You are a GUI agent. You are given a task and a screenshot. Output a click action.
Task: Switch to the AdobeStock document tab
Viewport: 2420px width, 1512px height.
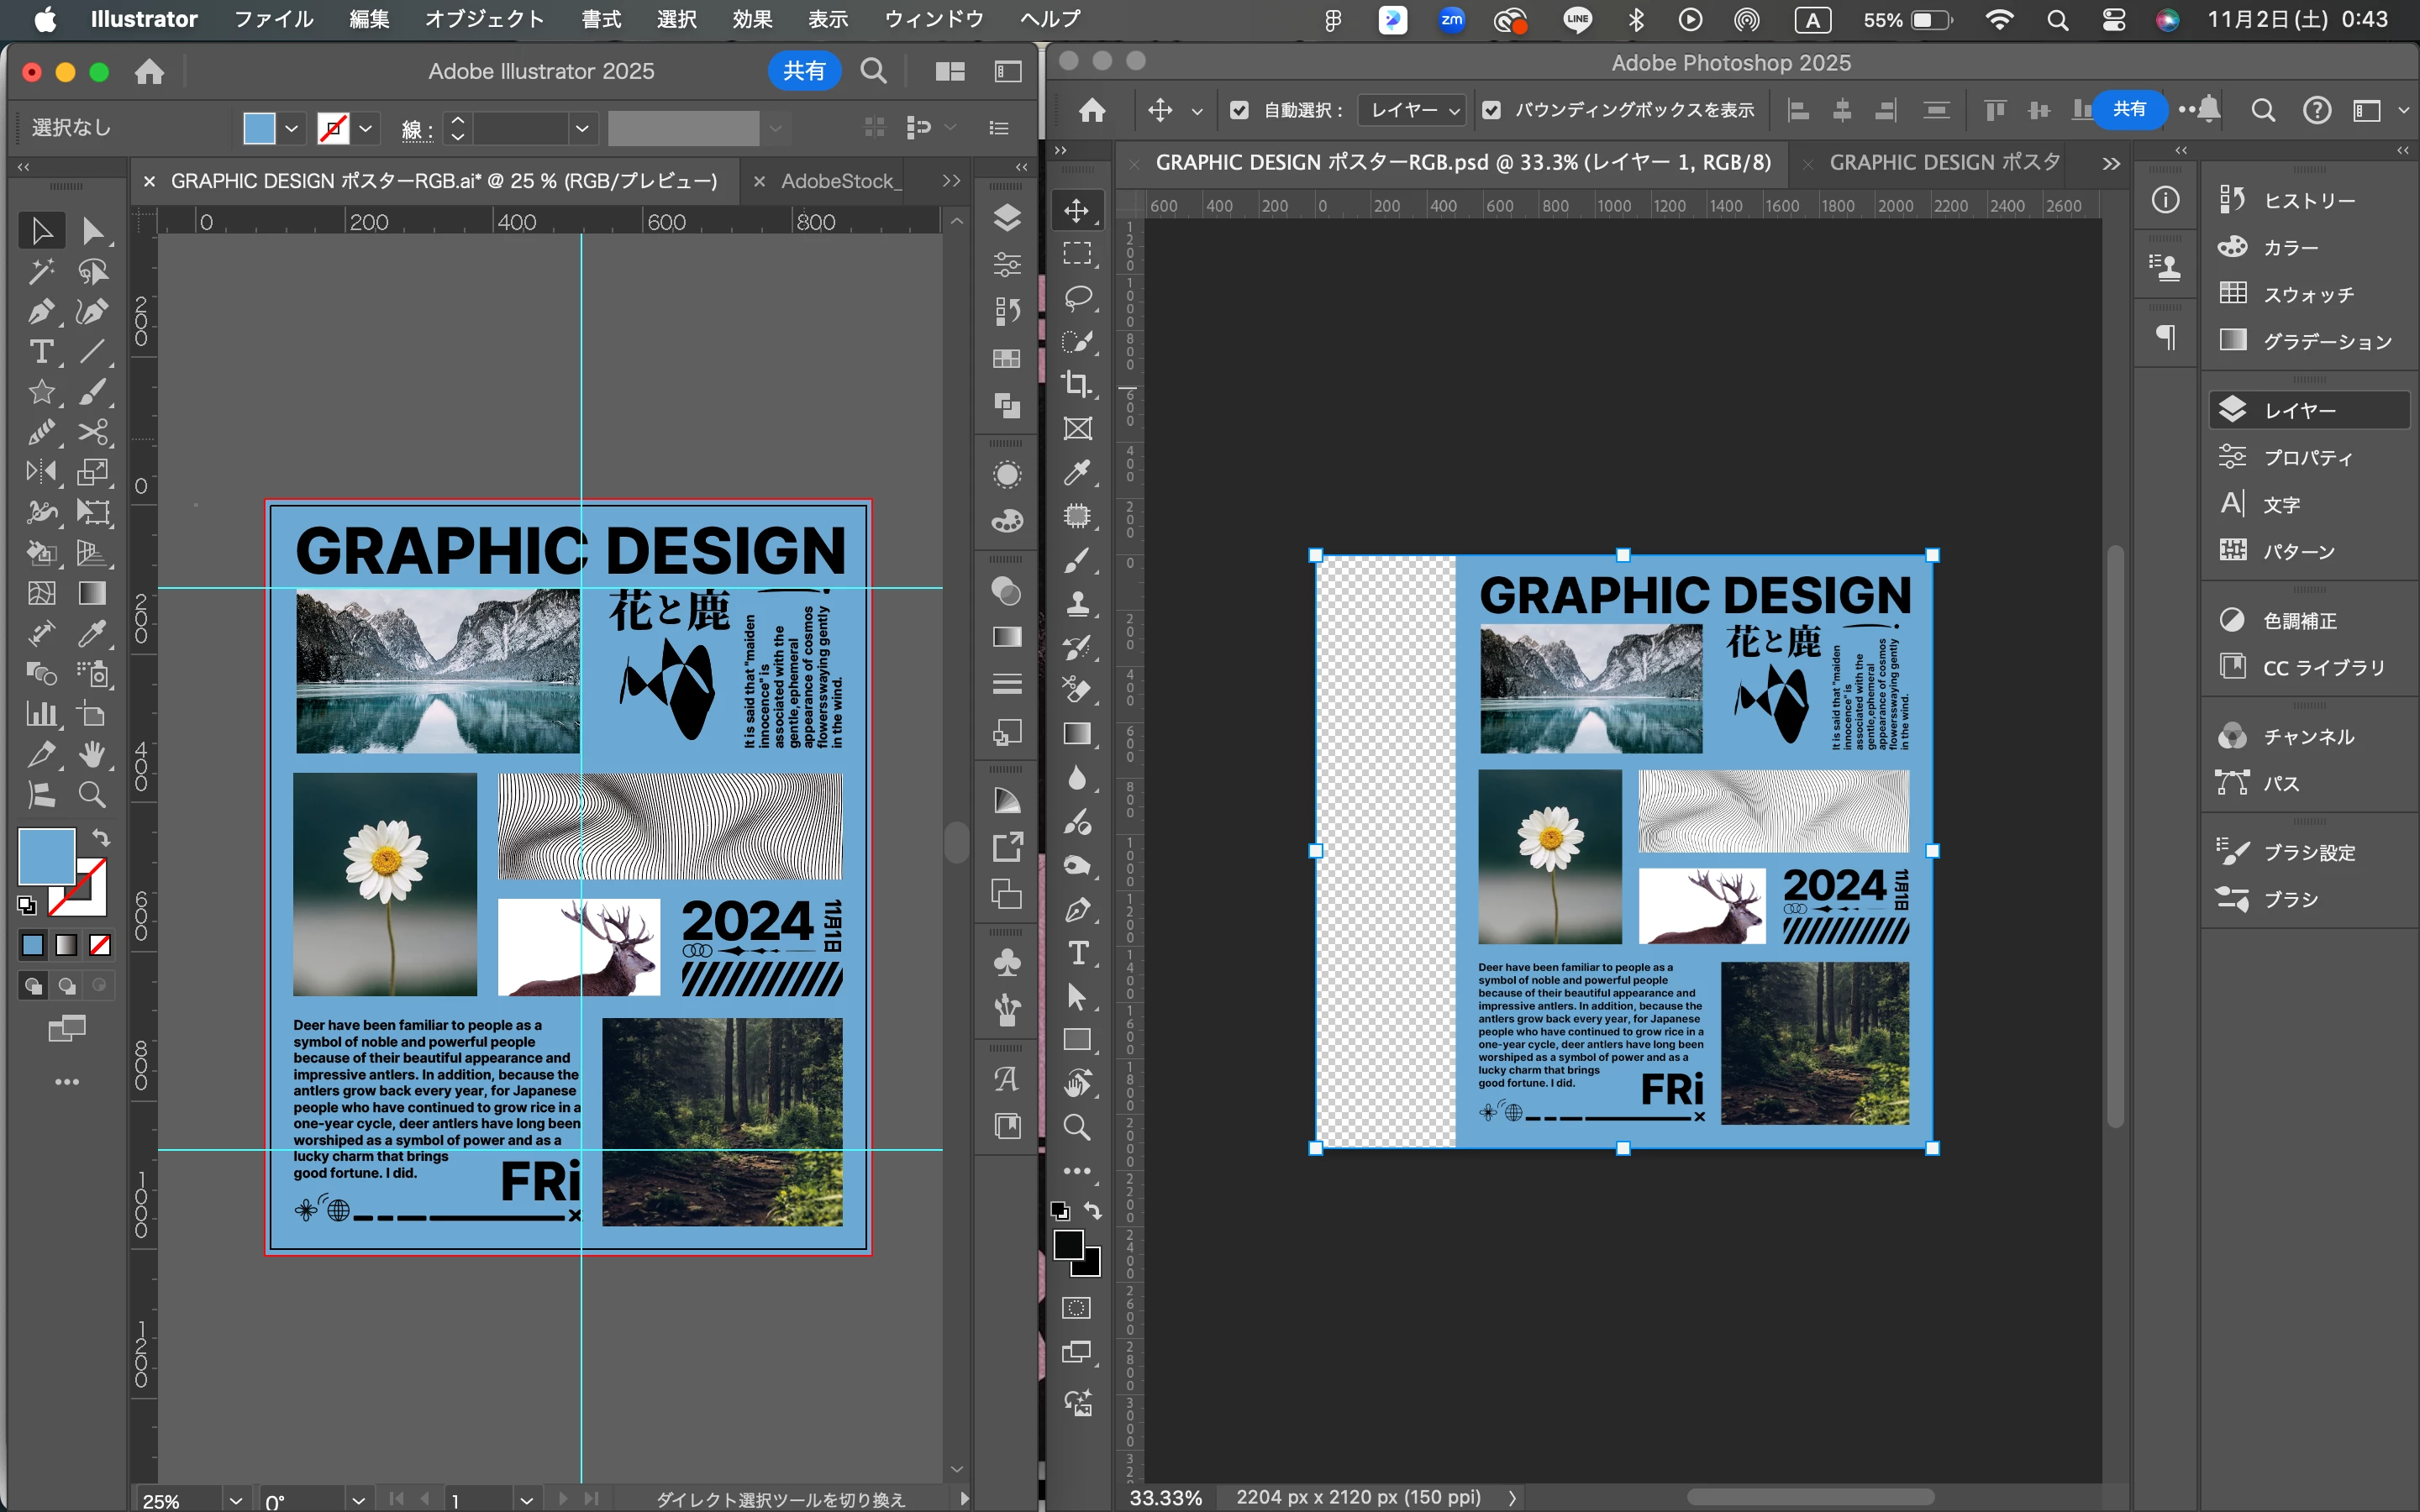(x=840, y=181)
